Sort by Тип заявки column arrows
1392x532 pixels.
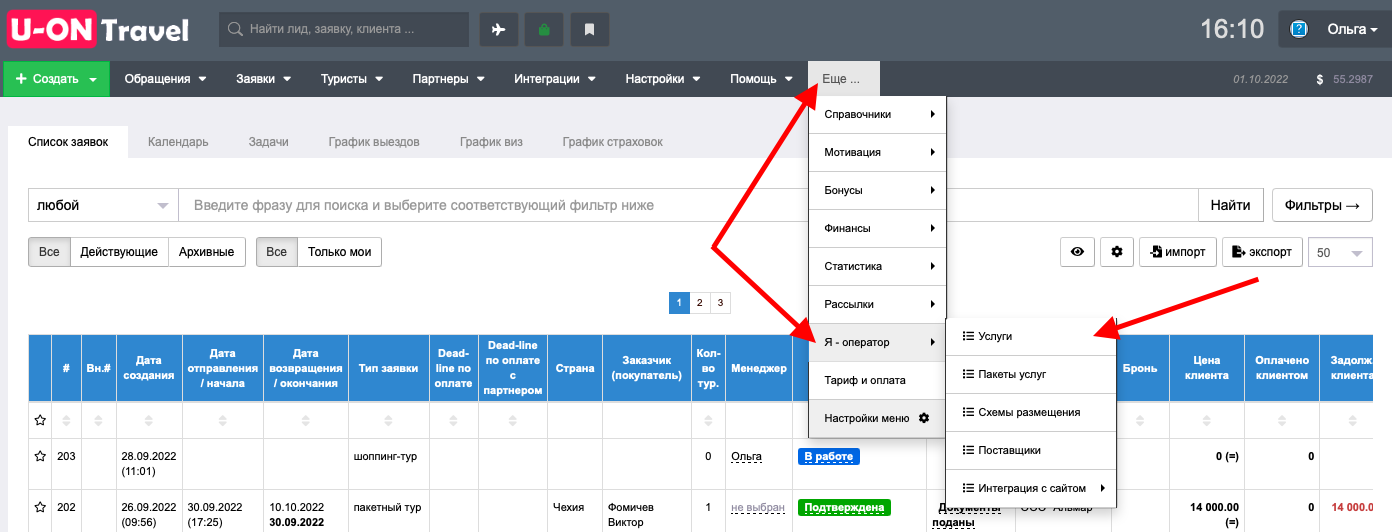tap(389, 420)
